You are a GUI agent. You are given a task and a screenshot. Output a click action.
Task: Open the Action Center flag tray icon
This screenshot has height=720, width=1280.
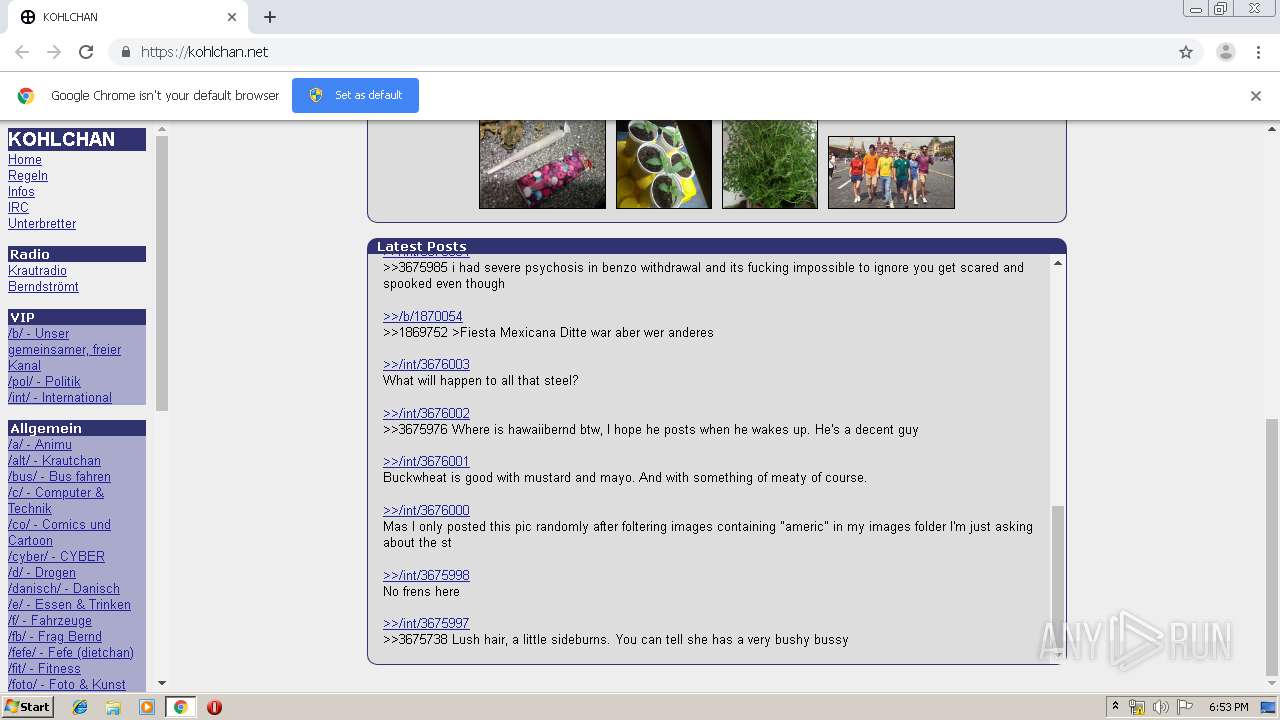tap(1184, 707)
